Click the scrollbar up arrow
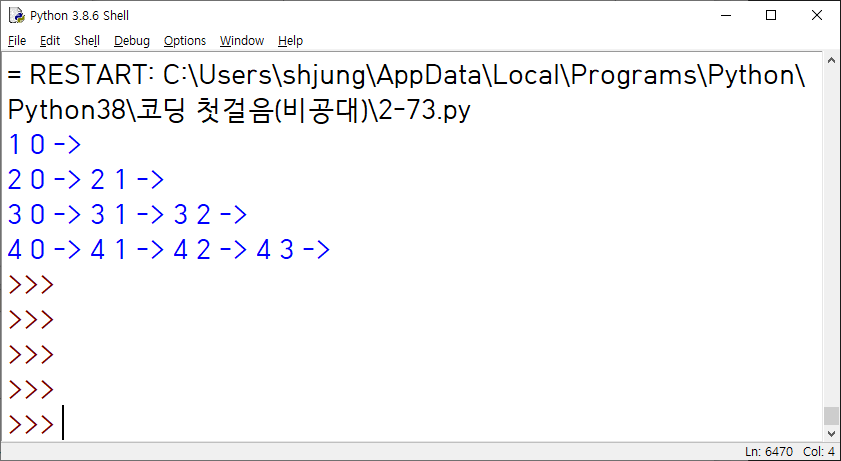The image size is (841, 461). click(x=832, y=60)
